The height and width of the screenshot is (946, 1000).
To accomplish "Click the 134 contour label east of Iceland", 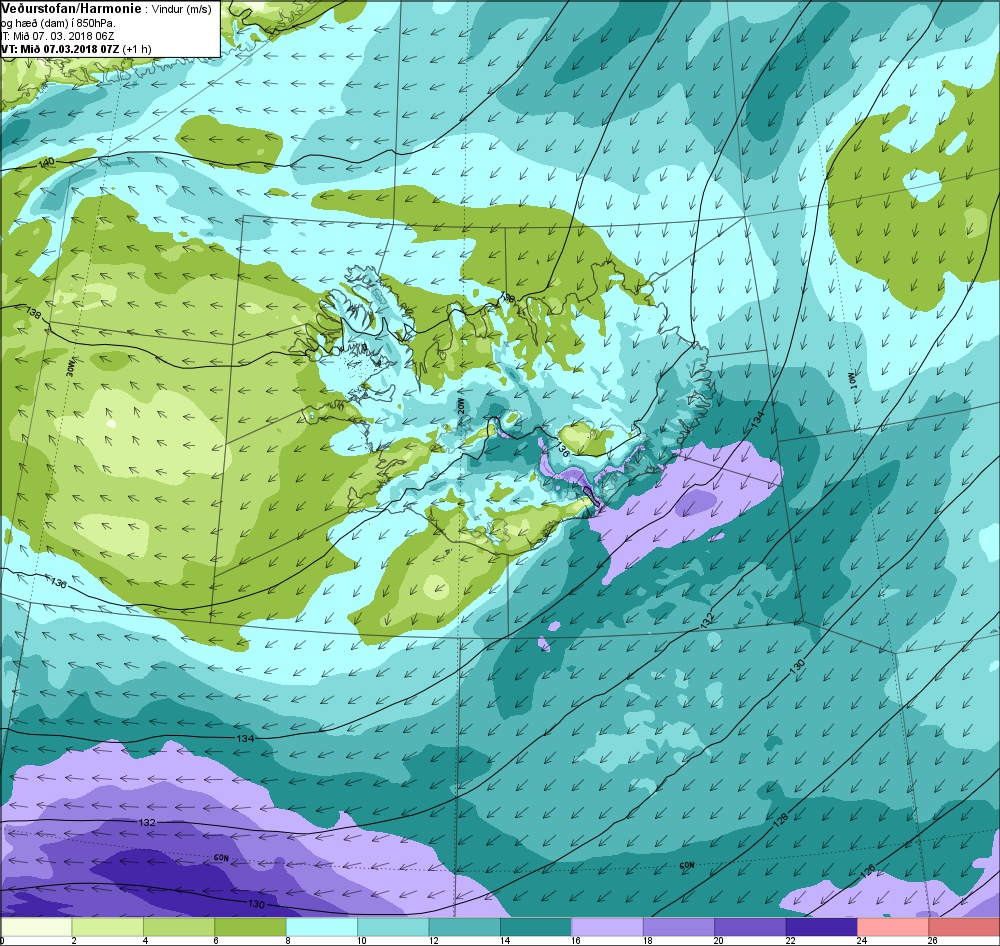I will tap(757, 419).
